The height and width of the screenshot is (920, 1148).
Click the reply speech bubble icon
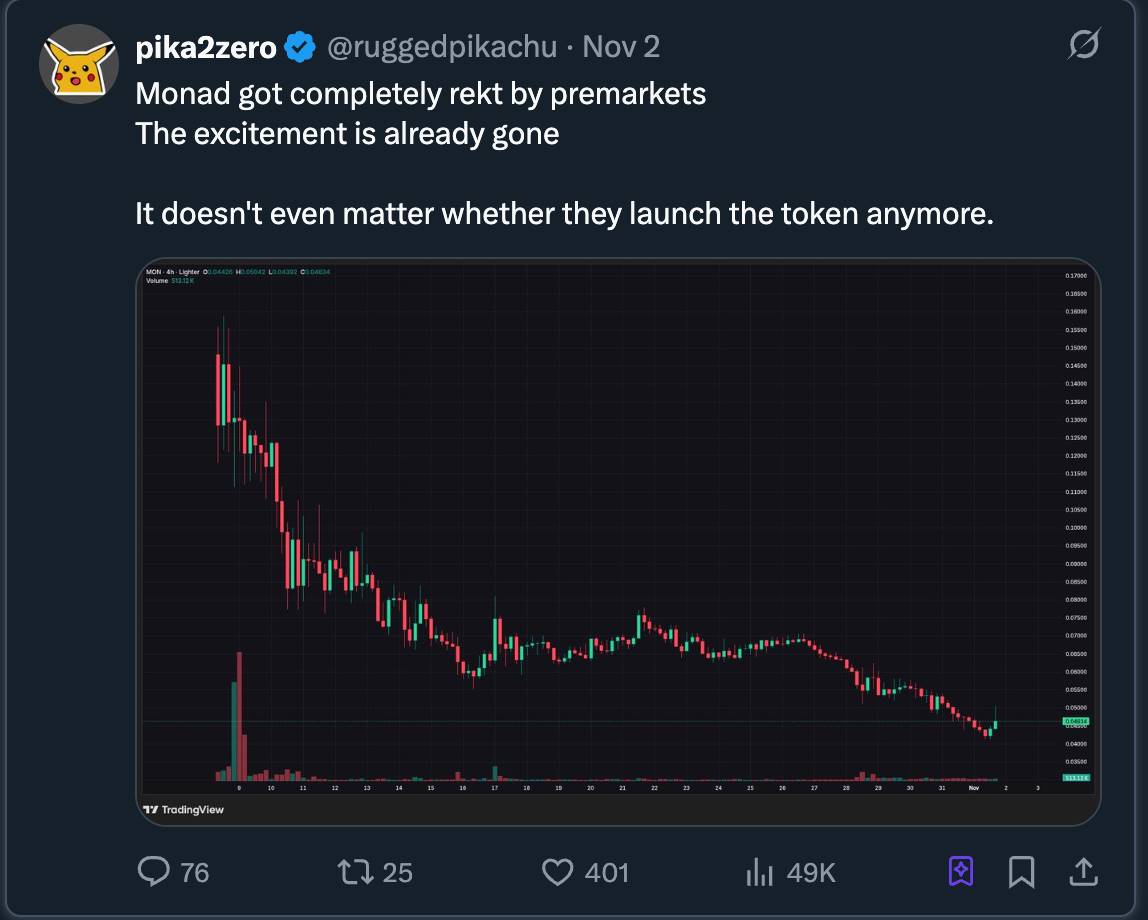(x=153, y=872)
